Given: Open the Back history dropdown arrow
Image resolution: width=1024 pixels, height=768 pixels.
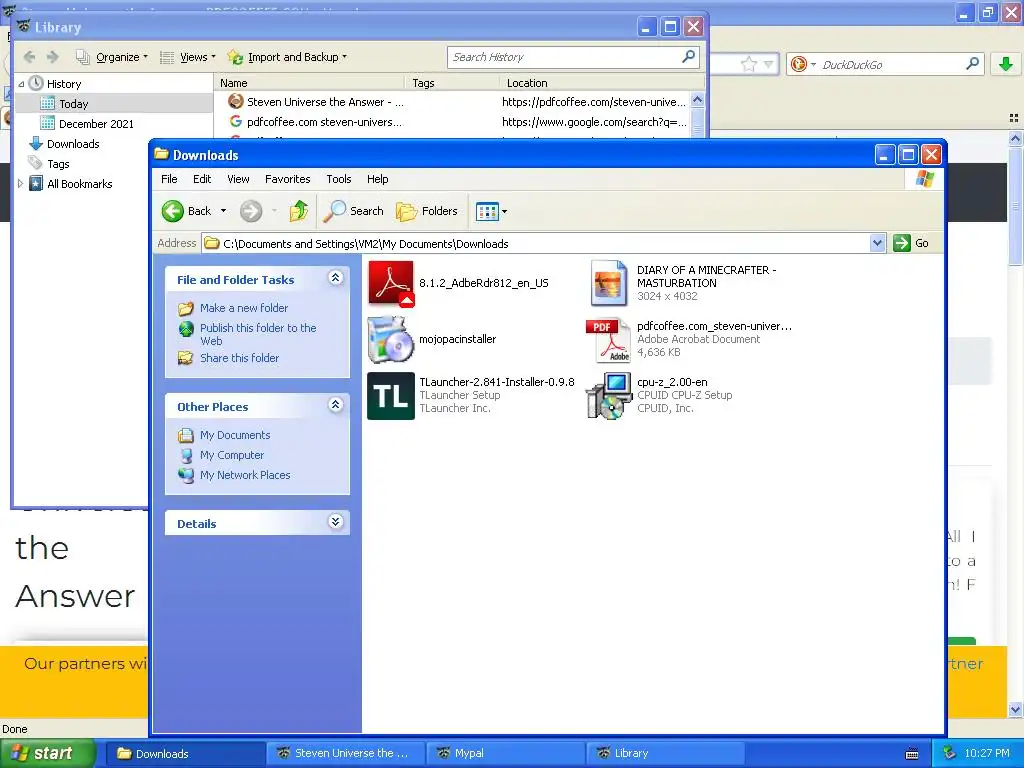Looking at the screenshot, I should pos(223,211).
